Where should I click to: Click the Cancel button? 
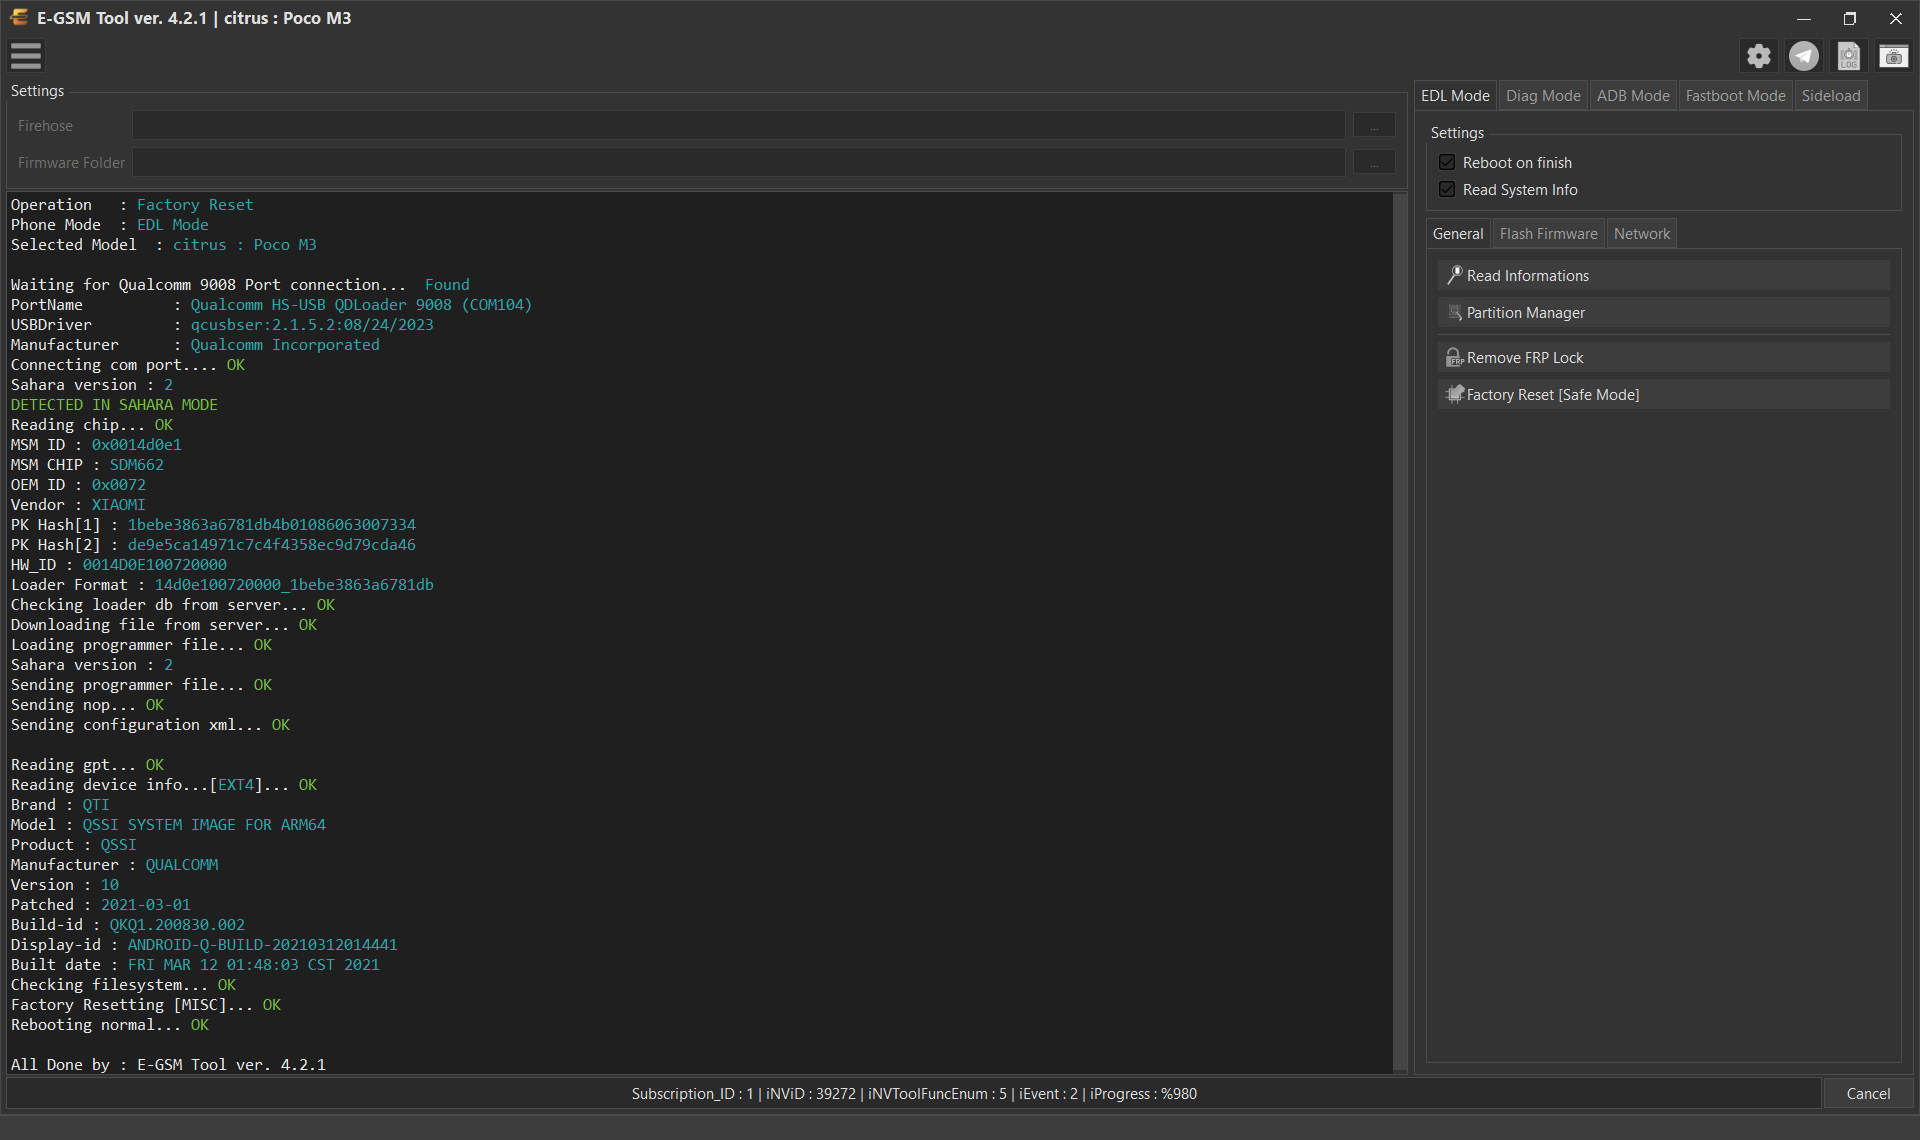1867,1094
